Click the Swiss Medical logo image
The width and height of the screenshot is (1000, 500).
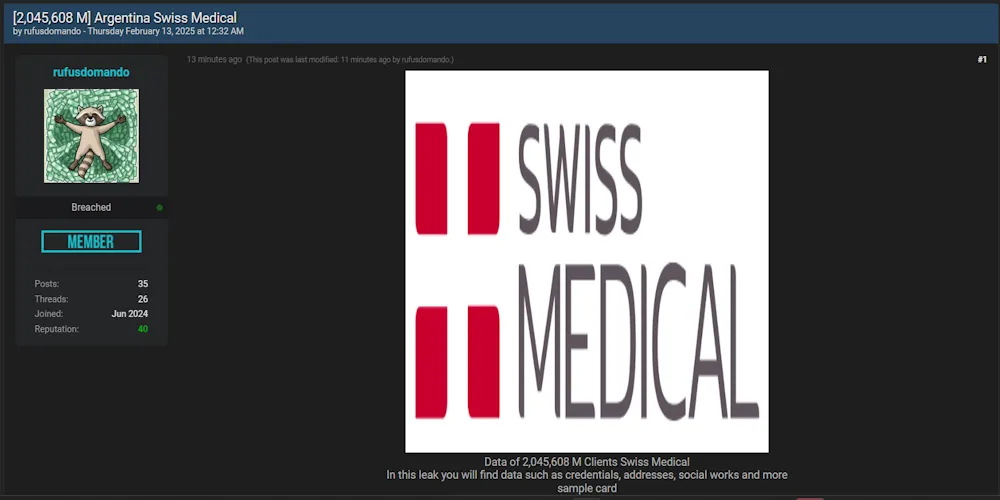coord(587,261)
